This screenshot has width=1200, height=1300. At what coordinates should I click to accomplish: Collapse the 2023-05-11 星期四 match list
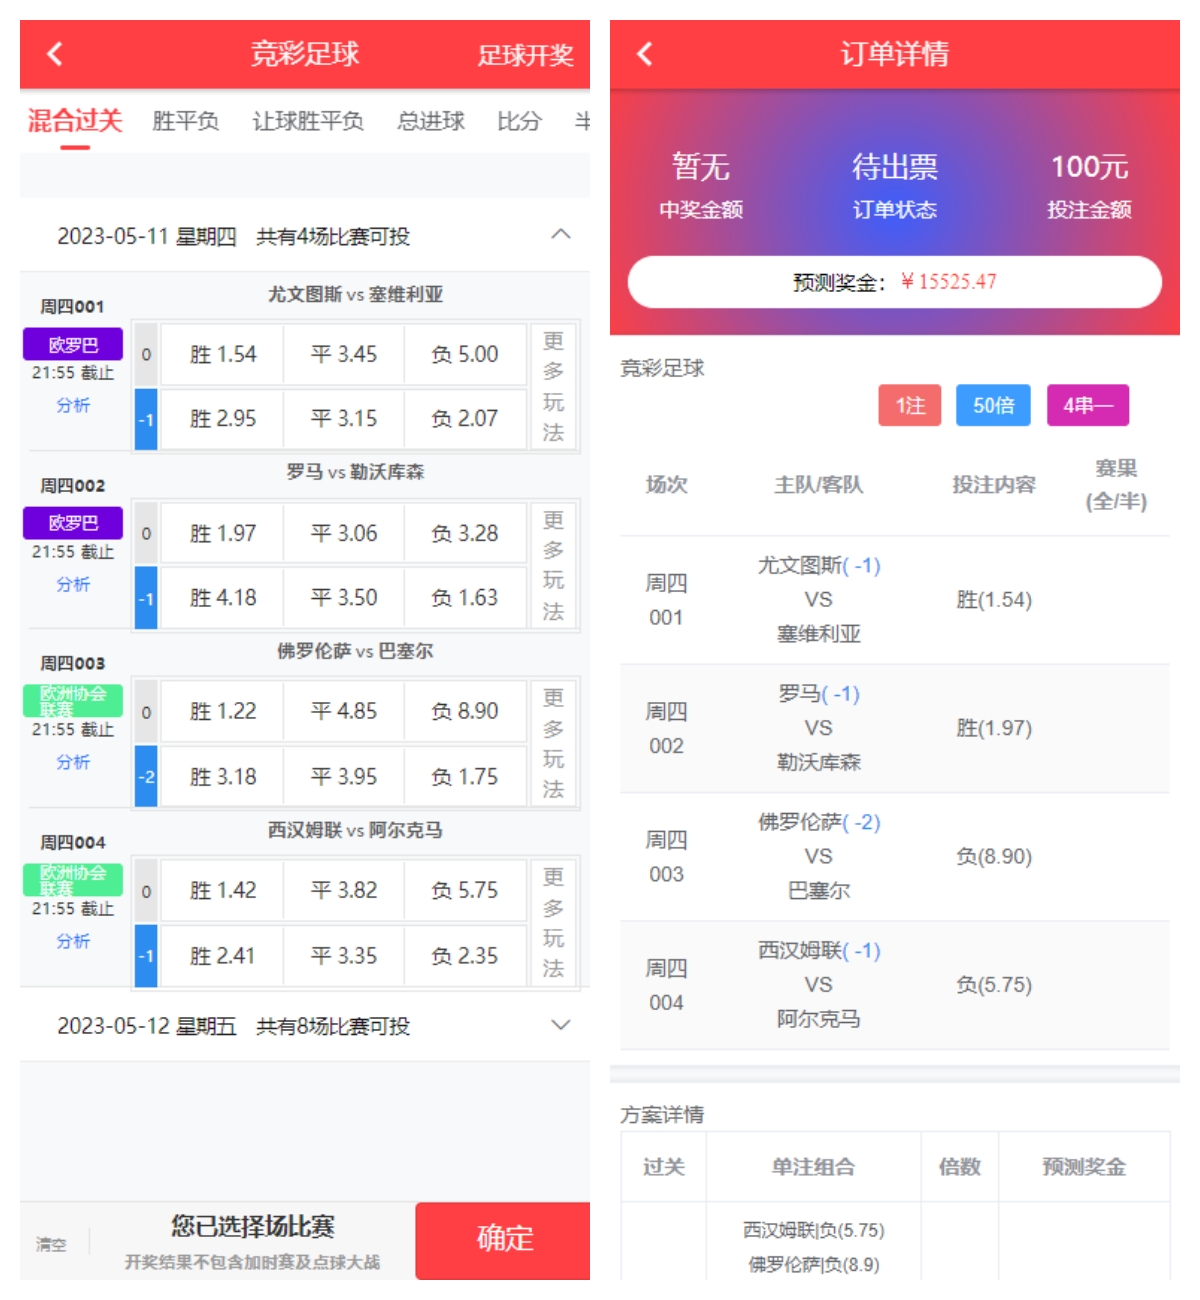[561, 235]
